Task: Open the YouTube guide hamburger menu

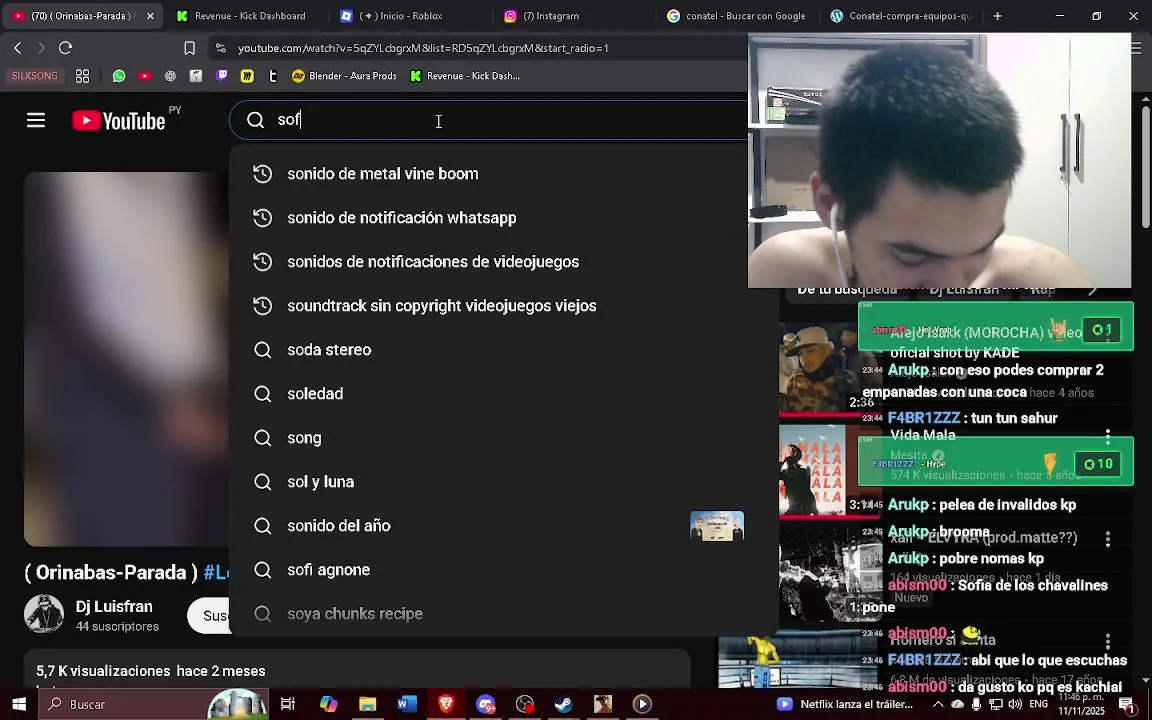Action: tap(36, 120)
